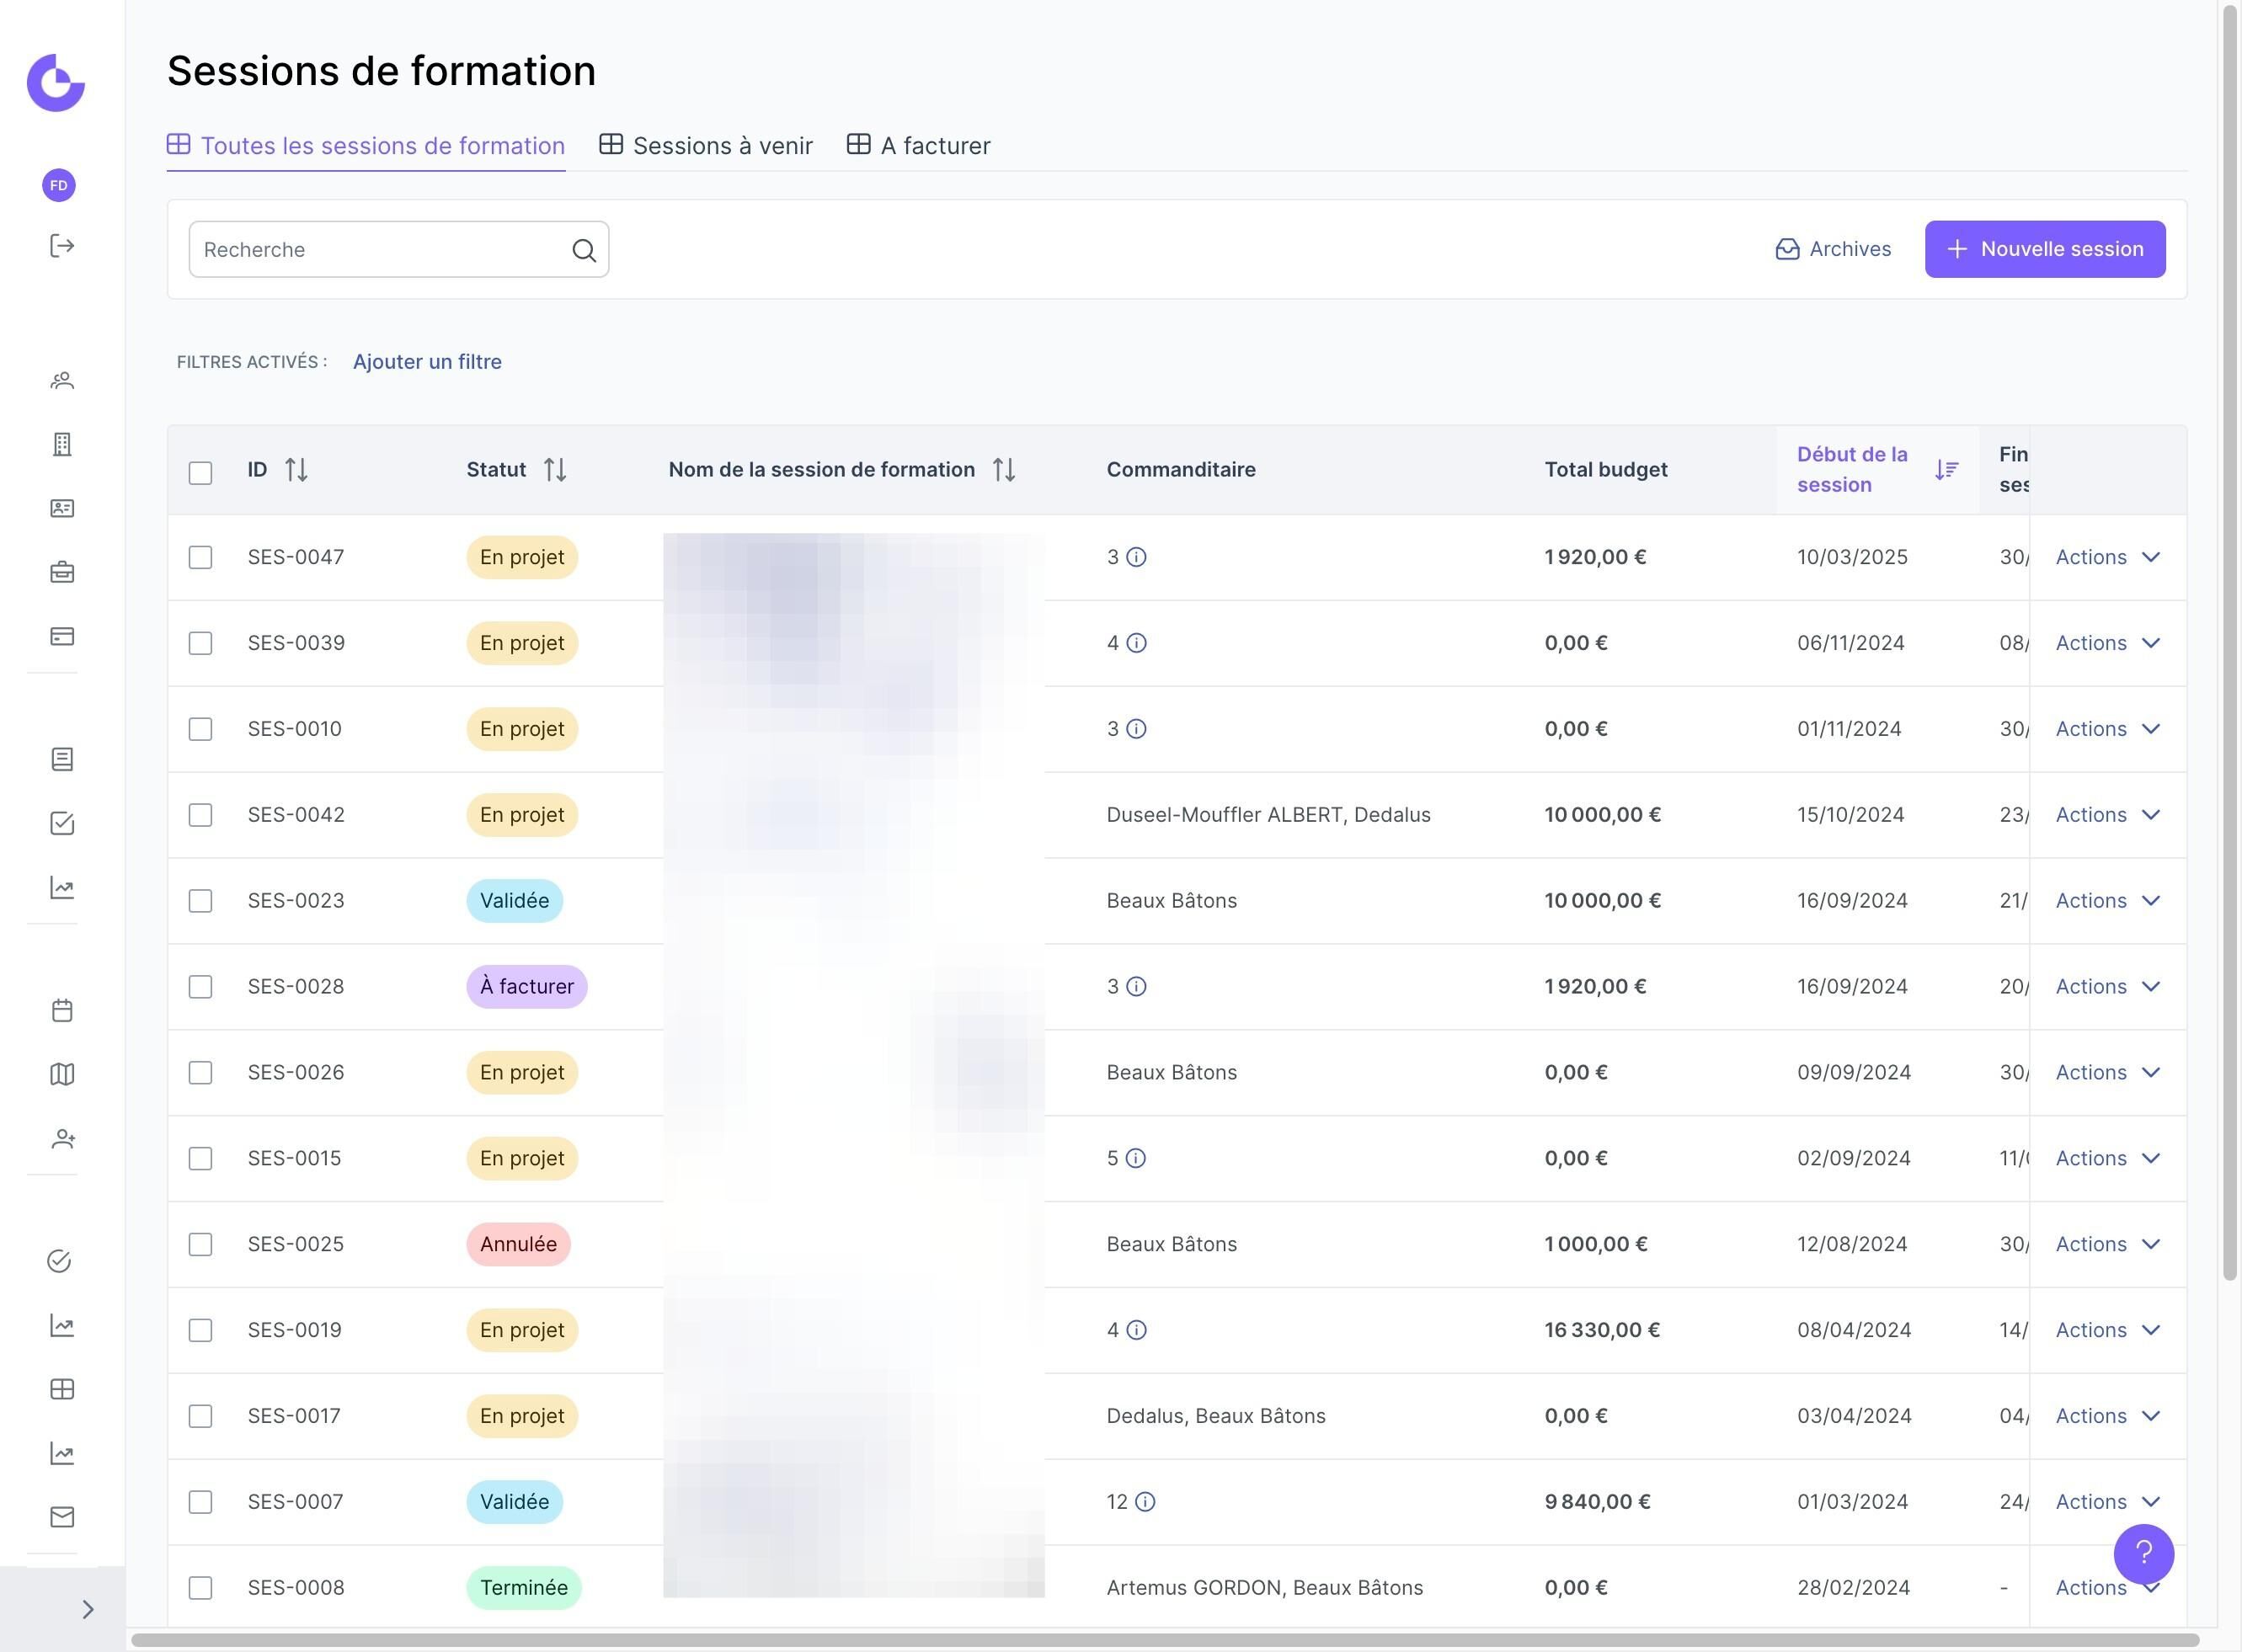The image size is (2242, 1652).
Task: Click the info icon next to commanditaire 12
Action: click(x=1145, y=1502)
